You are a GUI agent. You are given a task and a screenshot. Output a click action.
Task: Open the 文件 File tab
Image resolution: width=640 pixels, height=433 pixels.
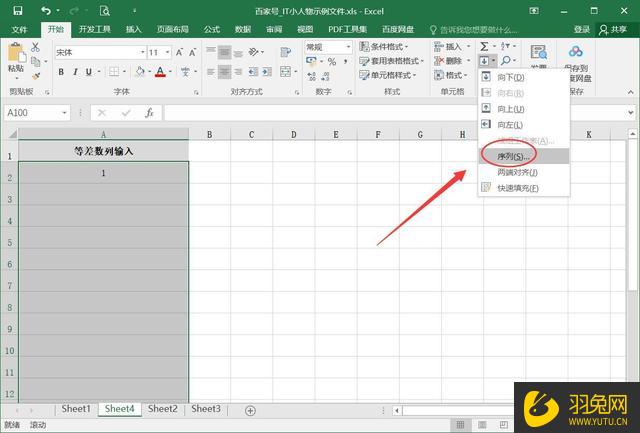click(19, 29)
